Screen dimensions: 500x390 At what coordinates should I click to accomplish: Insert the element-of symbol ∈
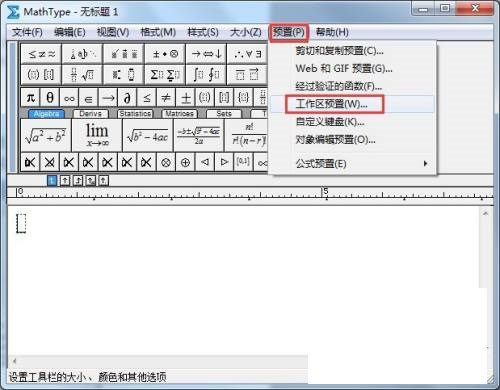click(x=88, y=97)
